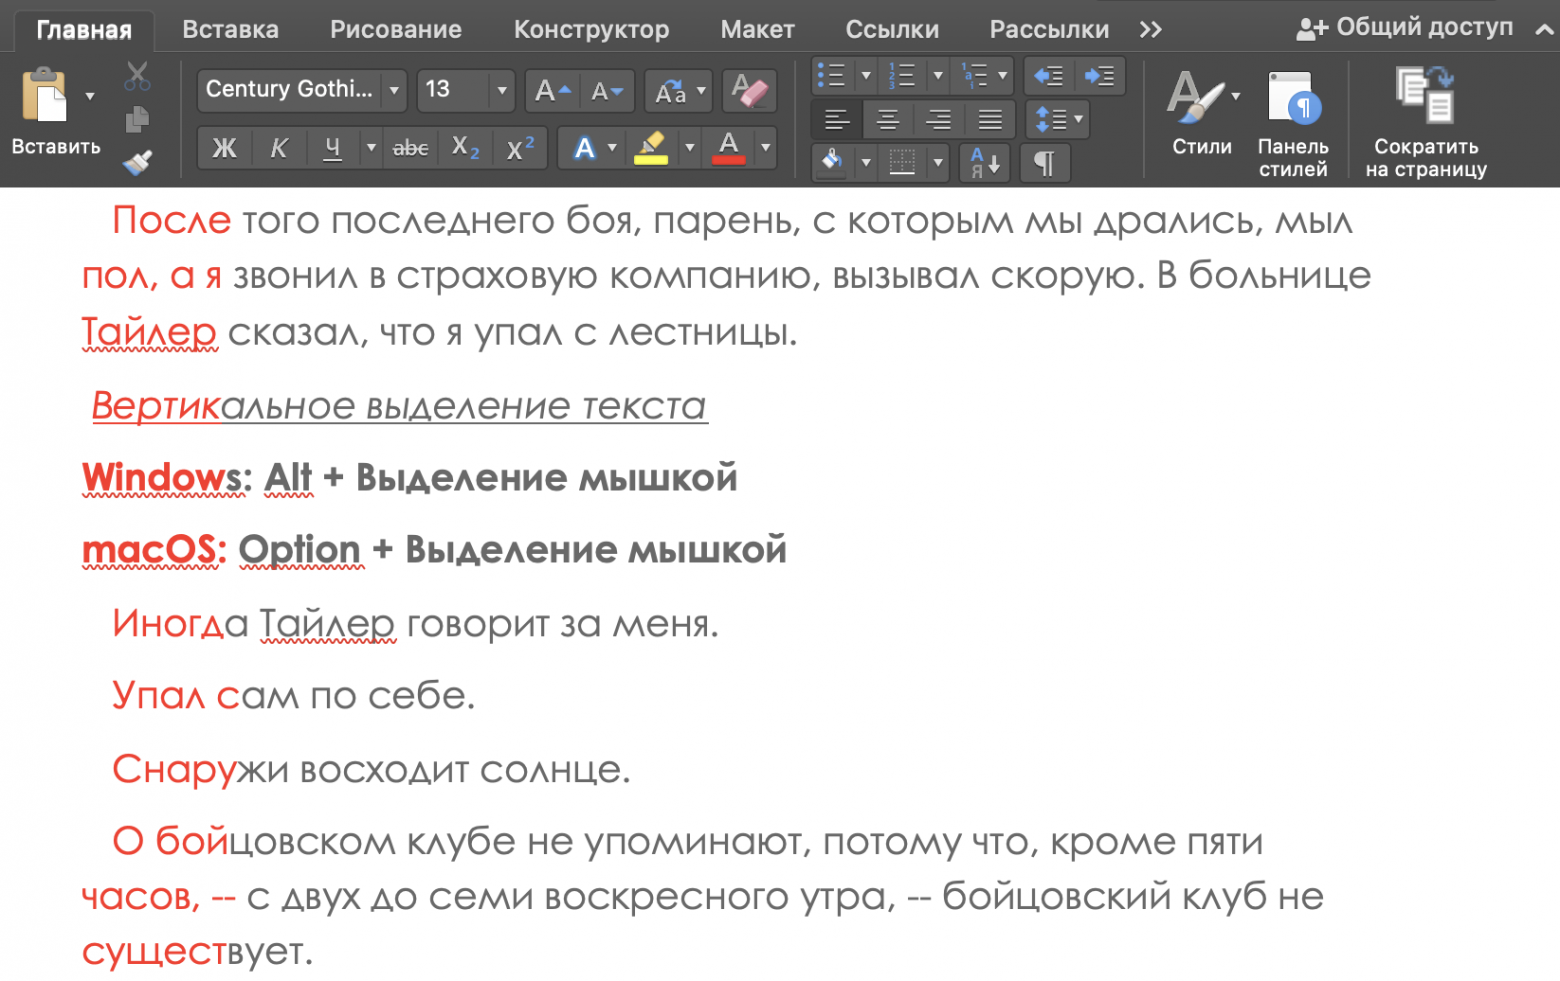Toggle underline on the selection
1560x981 pixels.
tap(331, 148)
